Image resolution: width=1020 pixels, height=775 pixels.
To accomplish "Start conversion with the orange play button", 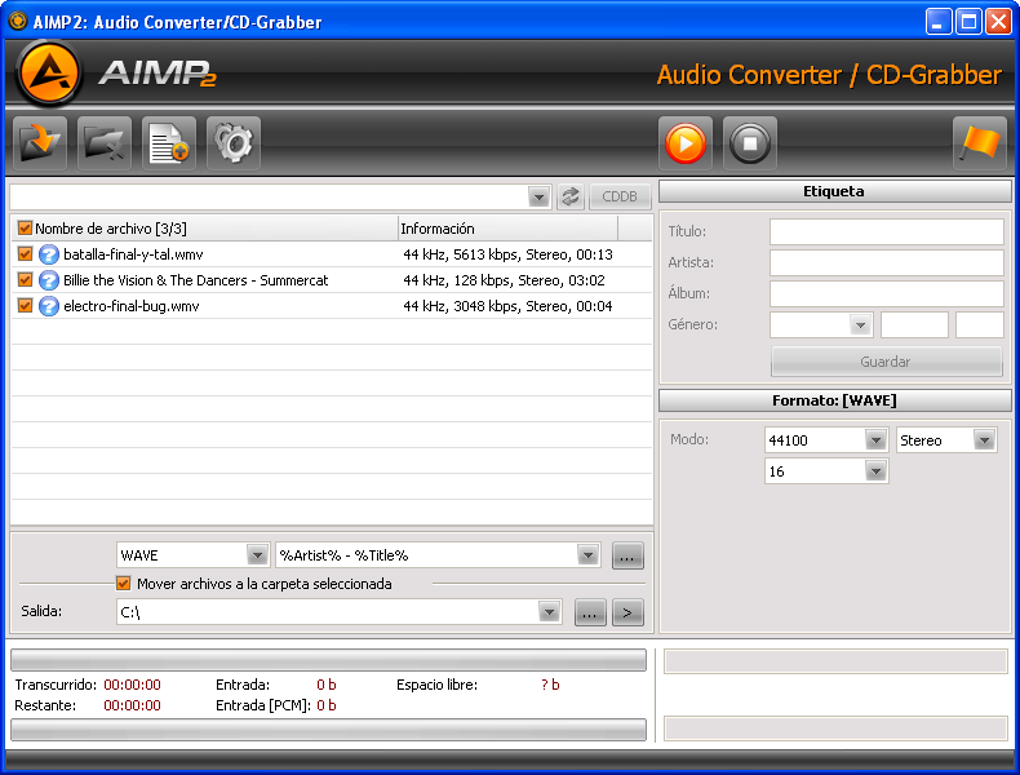I will (685, 143).
